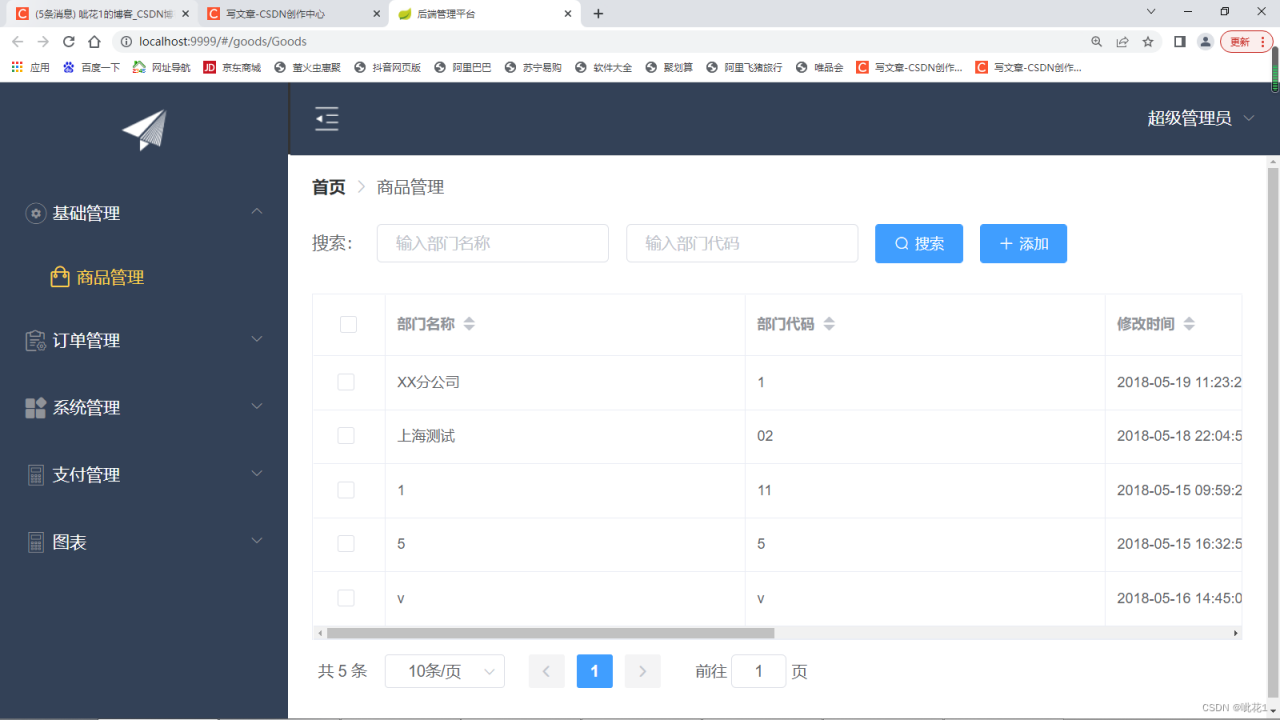Click the share page icon in address bar
Image resolution: width=1280 pixels, height=720 pixels.
1123,42
